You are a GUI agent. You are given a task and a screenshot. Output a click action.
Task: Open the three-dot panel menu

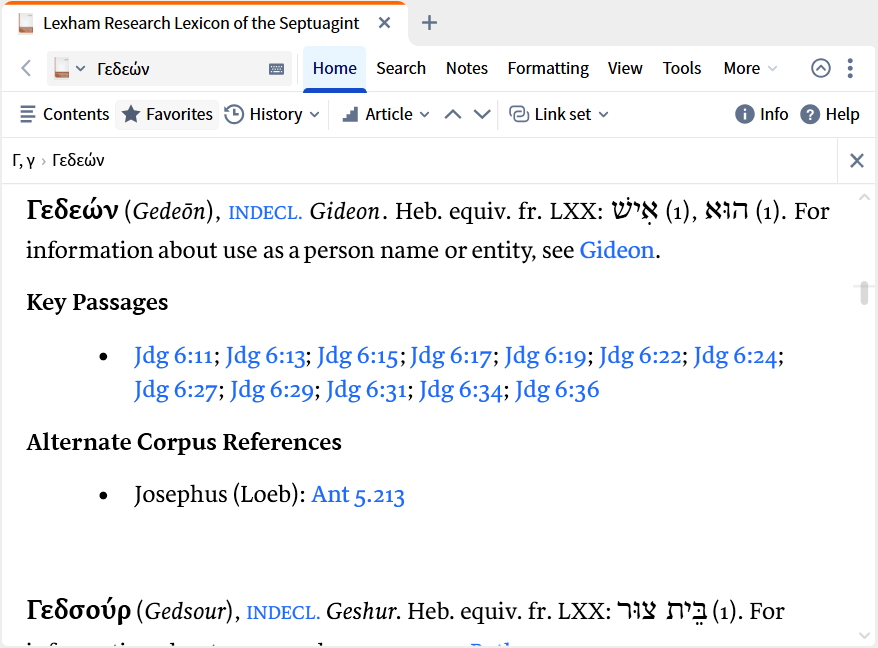pyautogui.click(x=850, y=68)
